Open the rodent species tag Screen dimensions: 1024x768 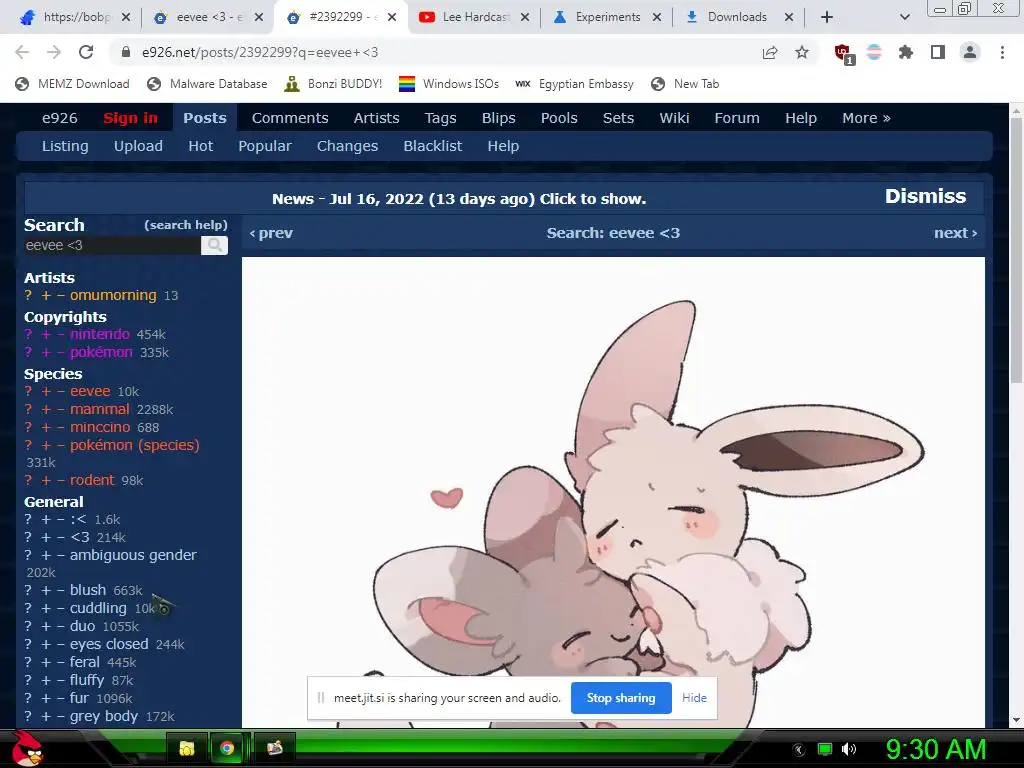coord(92,480)
